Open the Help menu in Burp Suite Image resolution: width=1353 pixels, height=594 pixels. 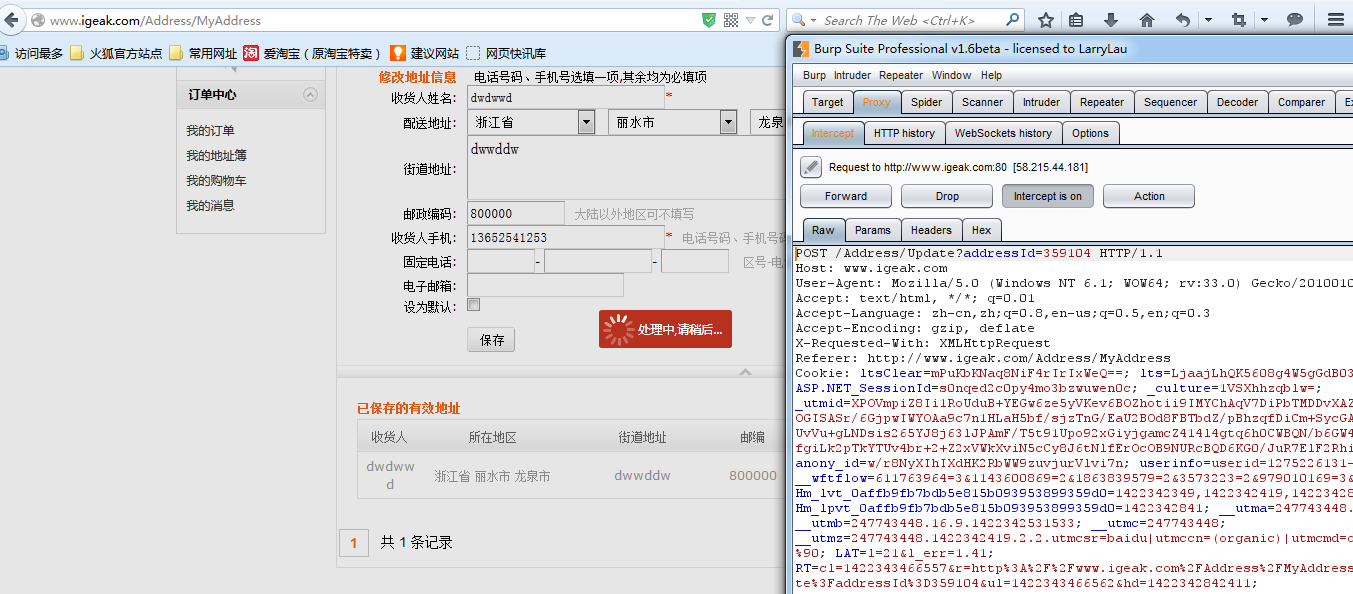coord(991,75)
